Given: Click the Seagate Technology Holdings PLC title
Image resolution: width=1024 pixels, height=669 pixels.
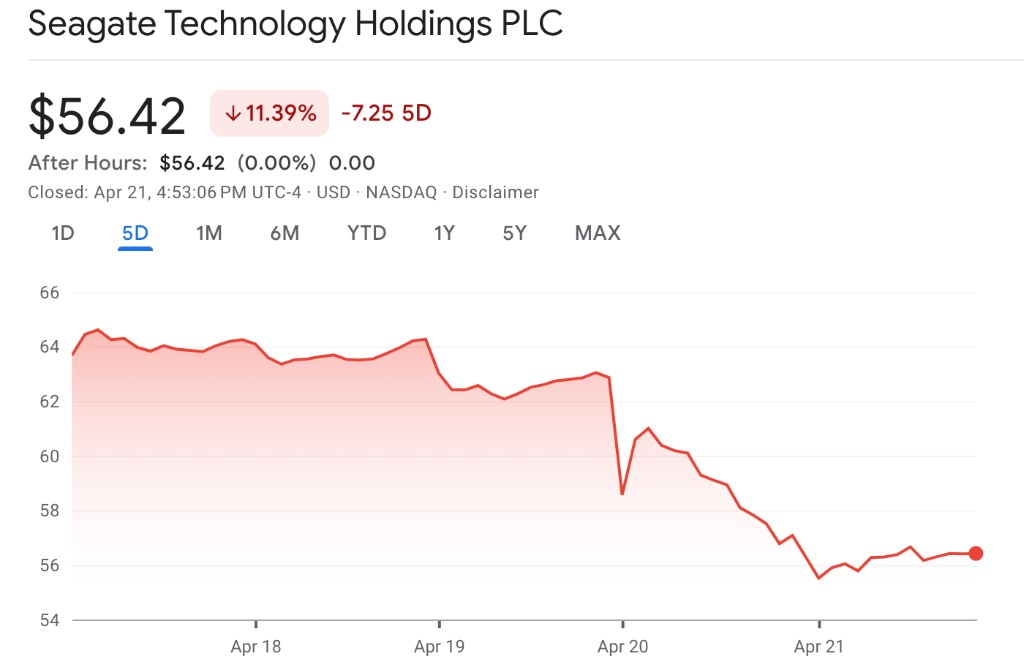Looking at the screenshot, I should 295,24.
